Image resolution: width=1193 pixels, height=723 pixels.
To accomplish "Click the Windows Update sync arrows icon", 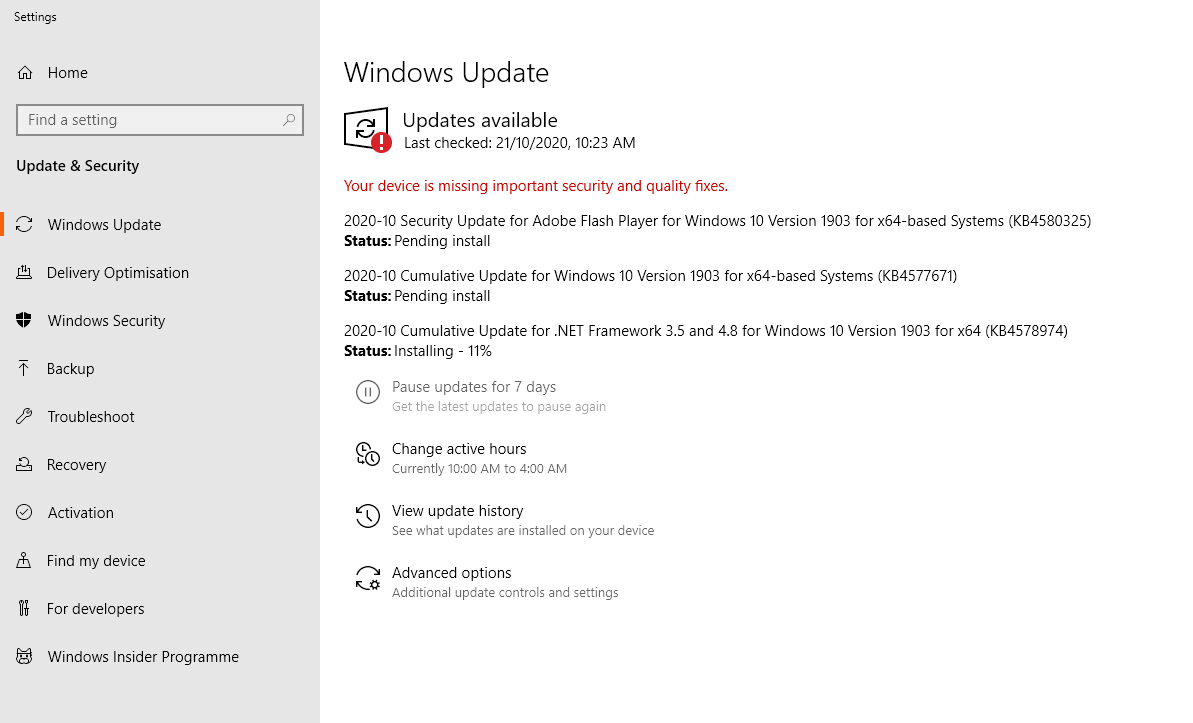I will tap(24, 225).
